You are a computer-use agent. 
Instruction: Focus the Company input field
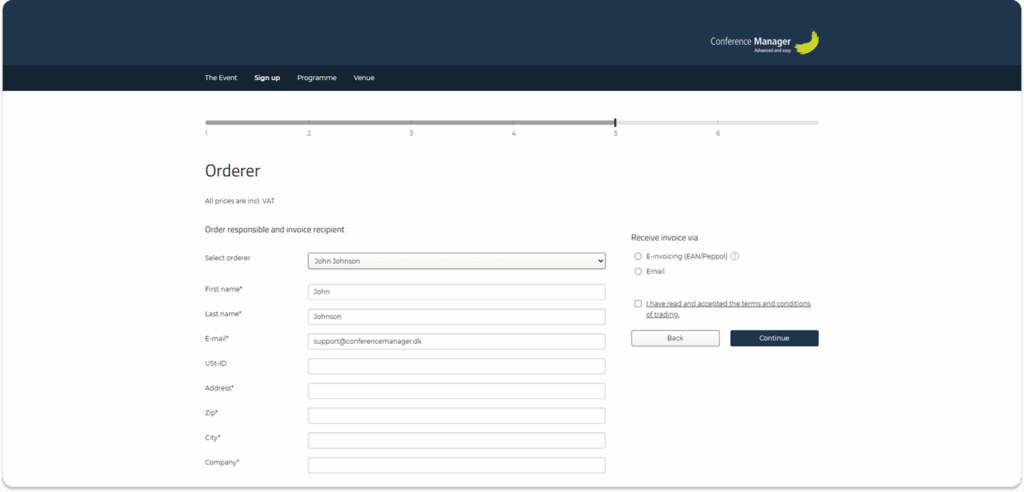(x=456, y=465)
